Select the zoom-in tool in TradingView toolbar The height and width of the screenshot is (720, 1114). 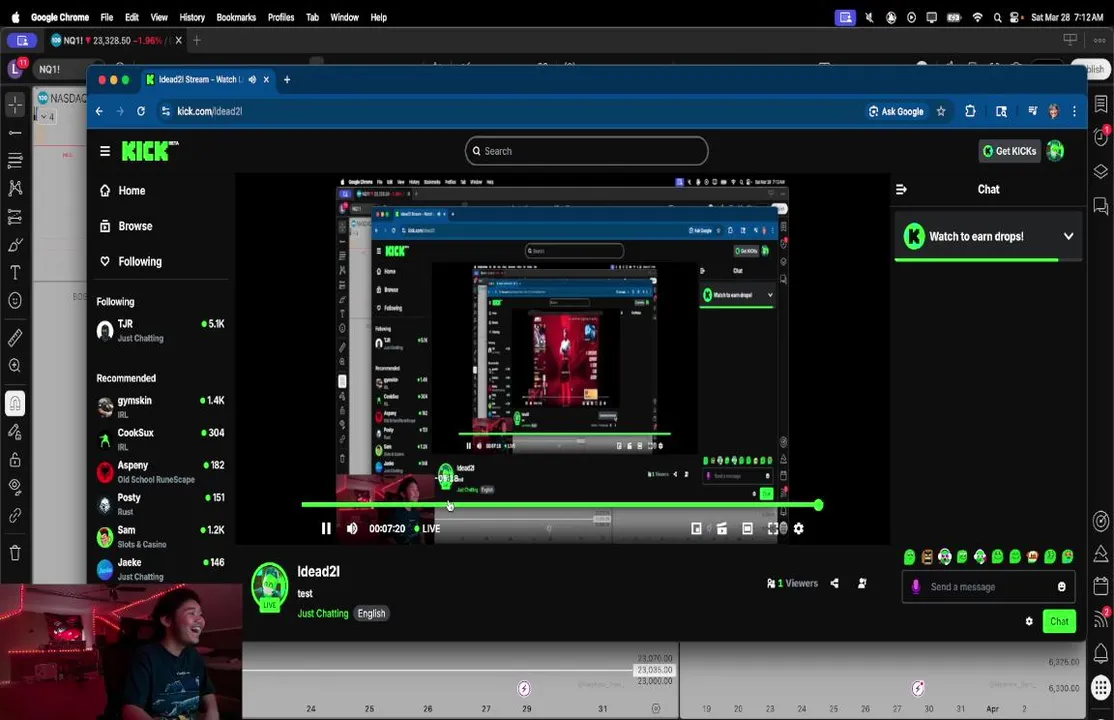[x=15, y=365]
